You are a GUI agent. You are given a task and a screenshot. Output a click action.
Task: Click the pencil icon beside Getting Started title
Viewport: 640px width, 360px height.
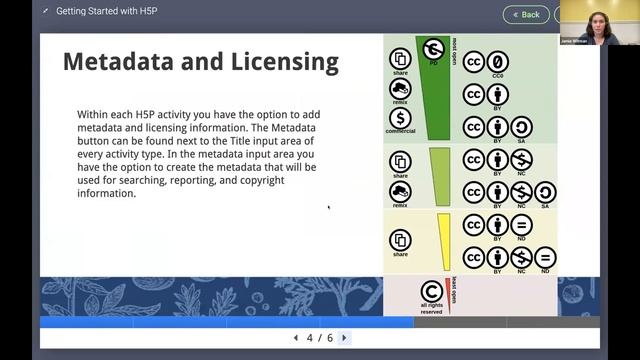[45, 11]
